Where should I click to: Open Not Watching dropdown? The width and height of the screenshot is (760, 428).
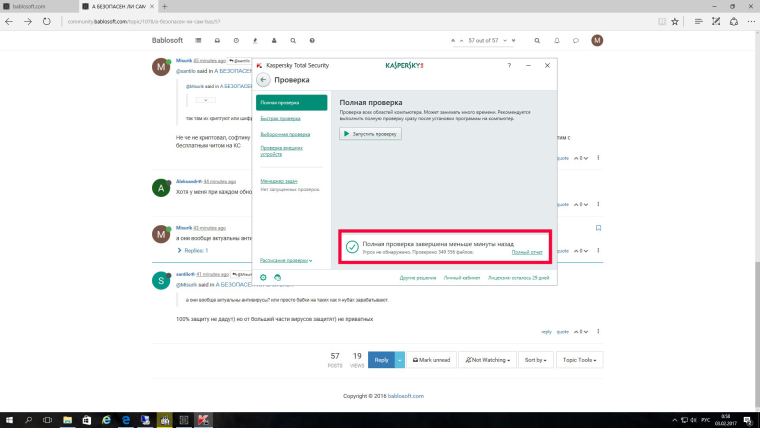tap(488, 360)
